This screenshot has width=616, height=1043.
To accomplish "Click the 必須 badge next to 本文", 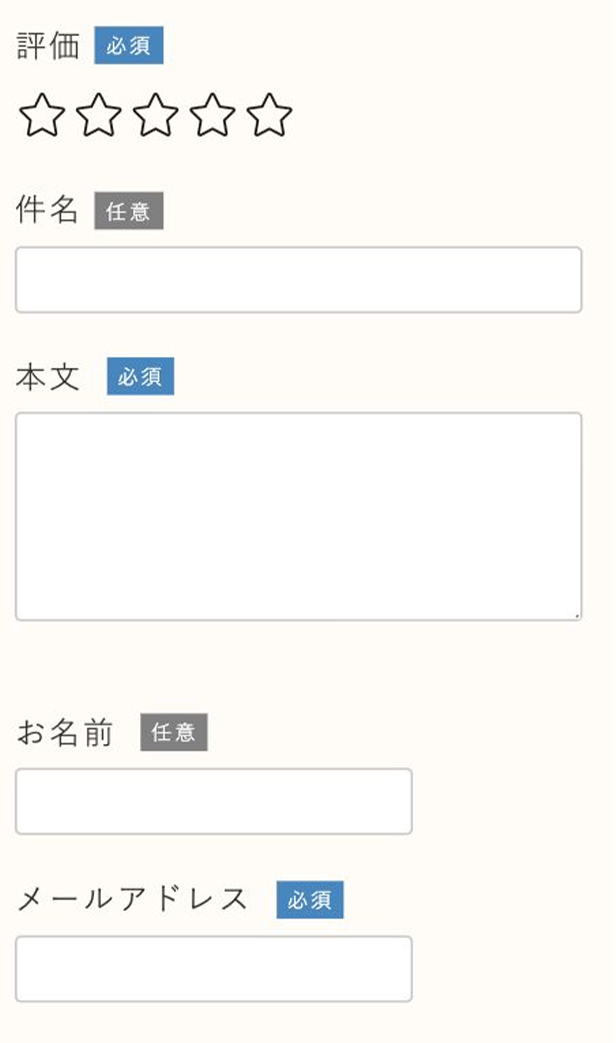I will tap(140, 377).
